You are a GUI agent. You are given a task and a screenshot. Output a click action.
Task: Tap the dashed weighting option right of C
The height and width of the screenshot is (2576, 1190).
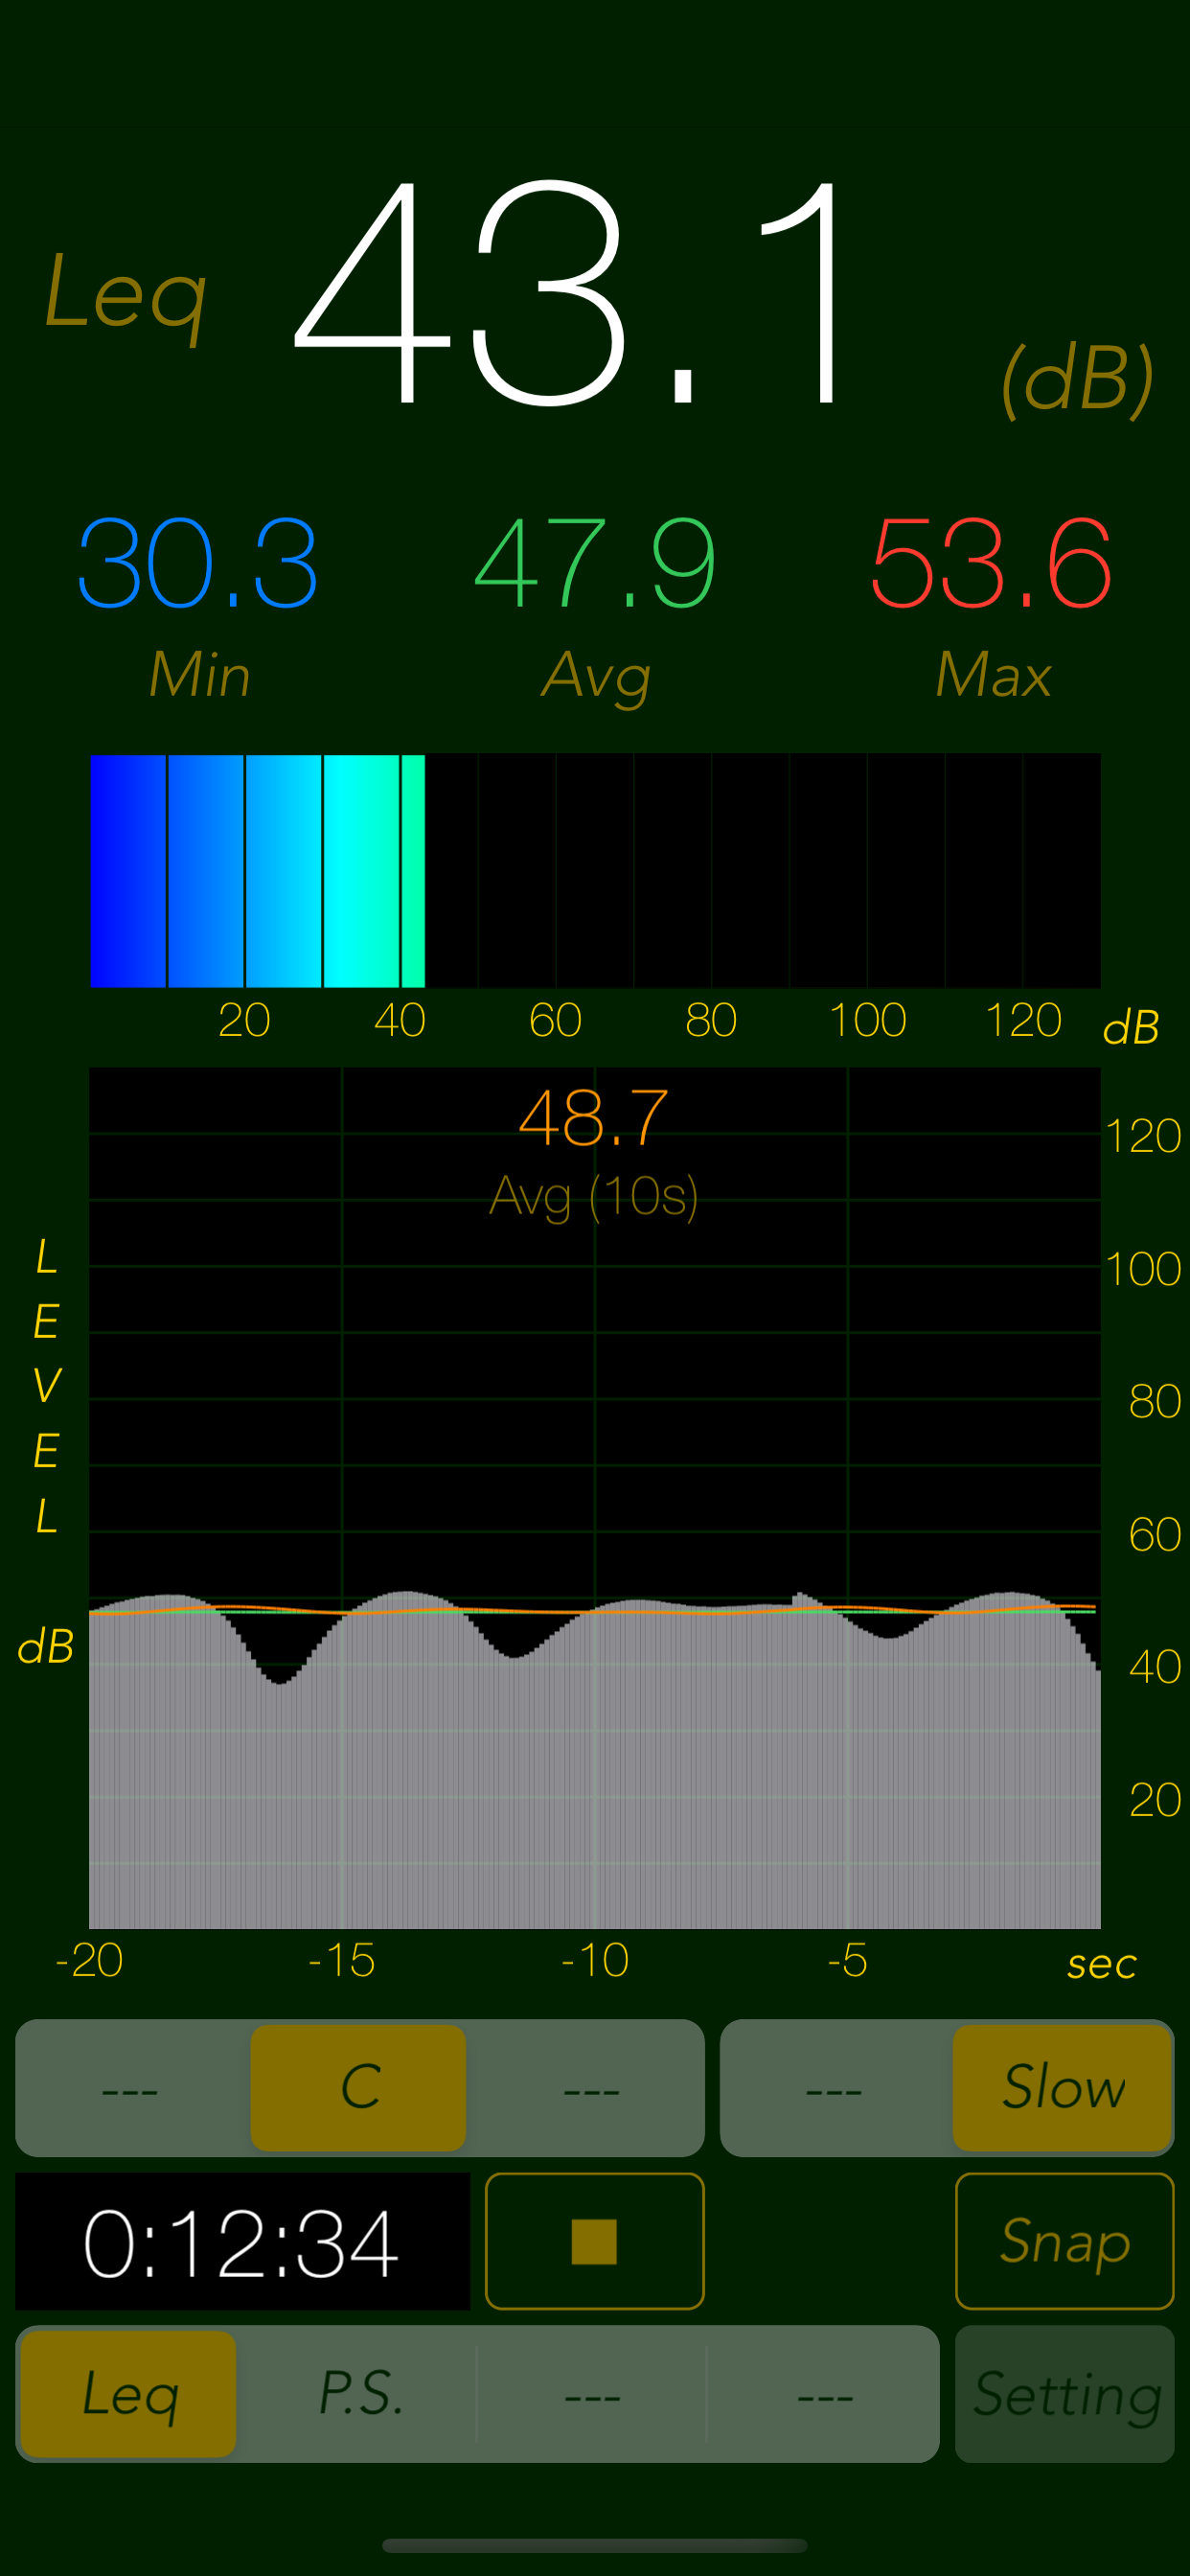[590, 2087]
